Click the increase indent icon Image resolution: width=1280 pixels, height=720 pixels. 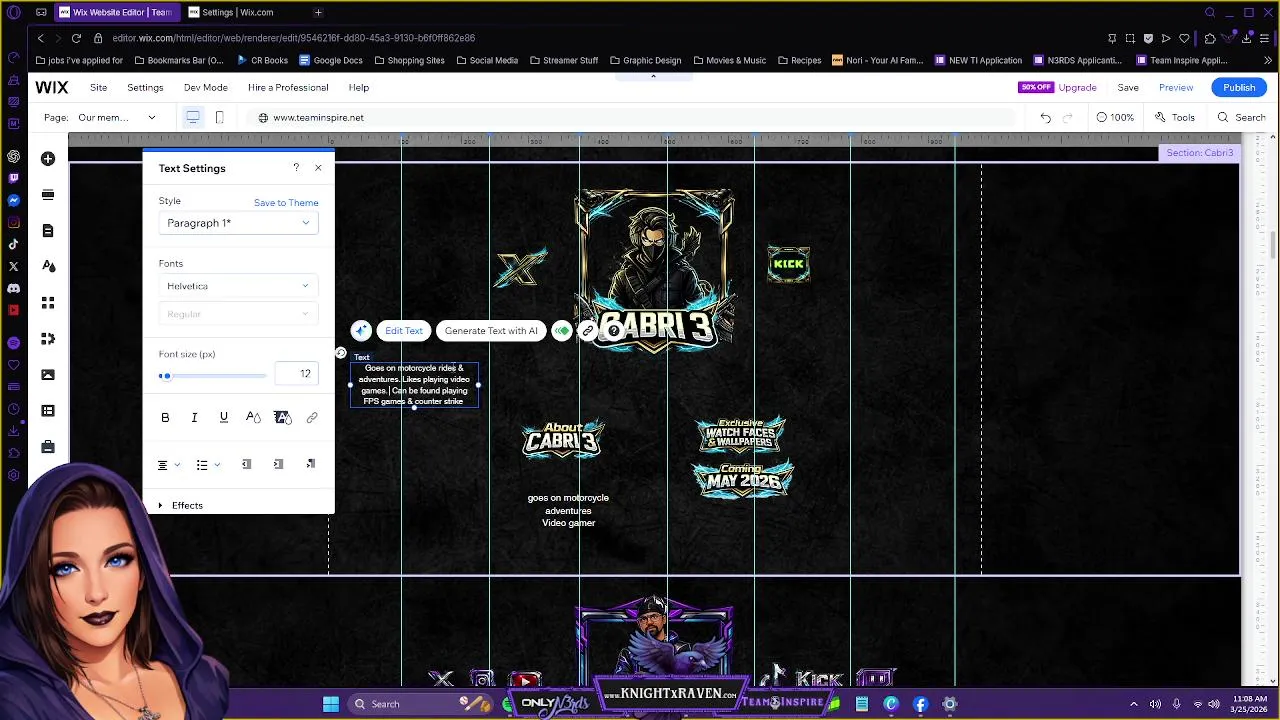(279, 465)
